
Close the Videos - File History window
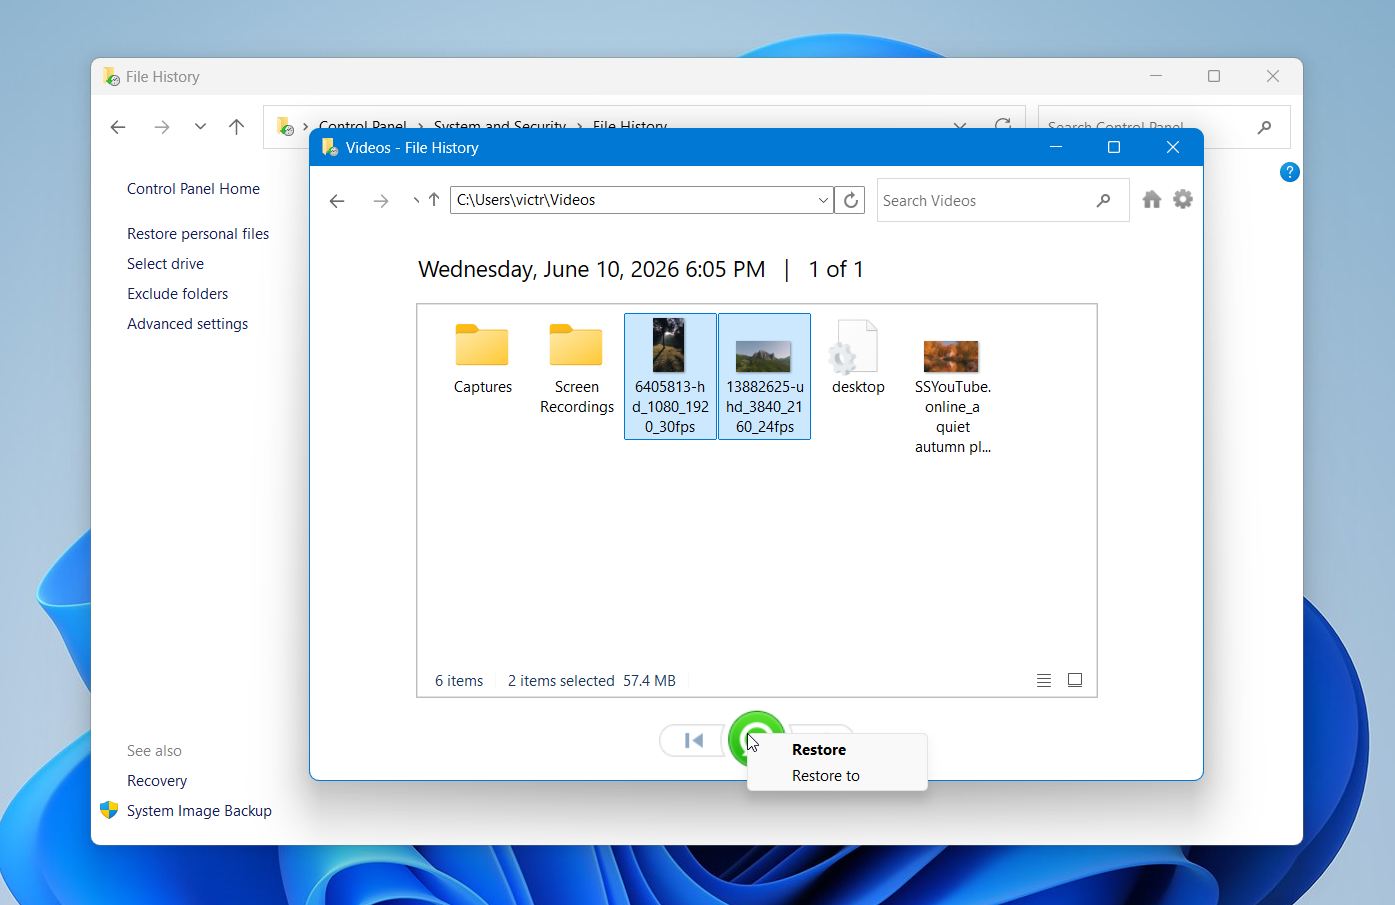tap(1173, 147)
